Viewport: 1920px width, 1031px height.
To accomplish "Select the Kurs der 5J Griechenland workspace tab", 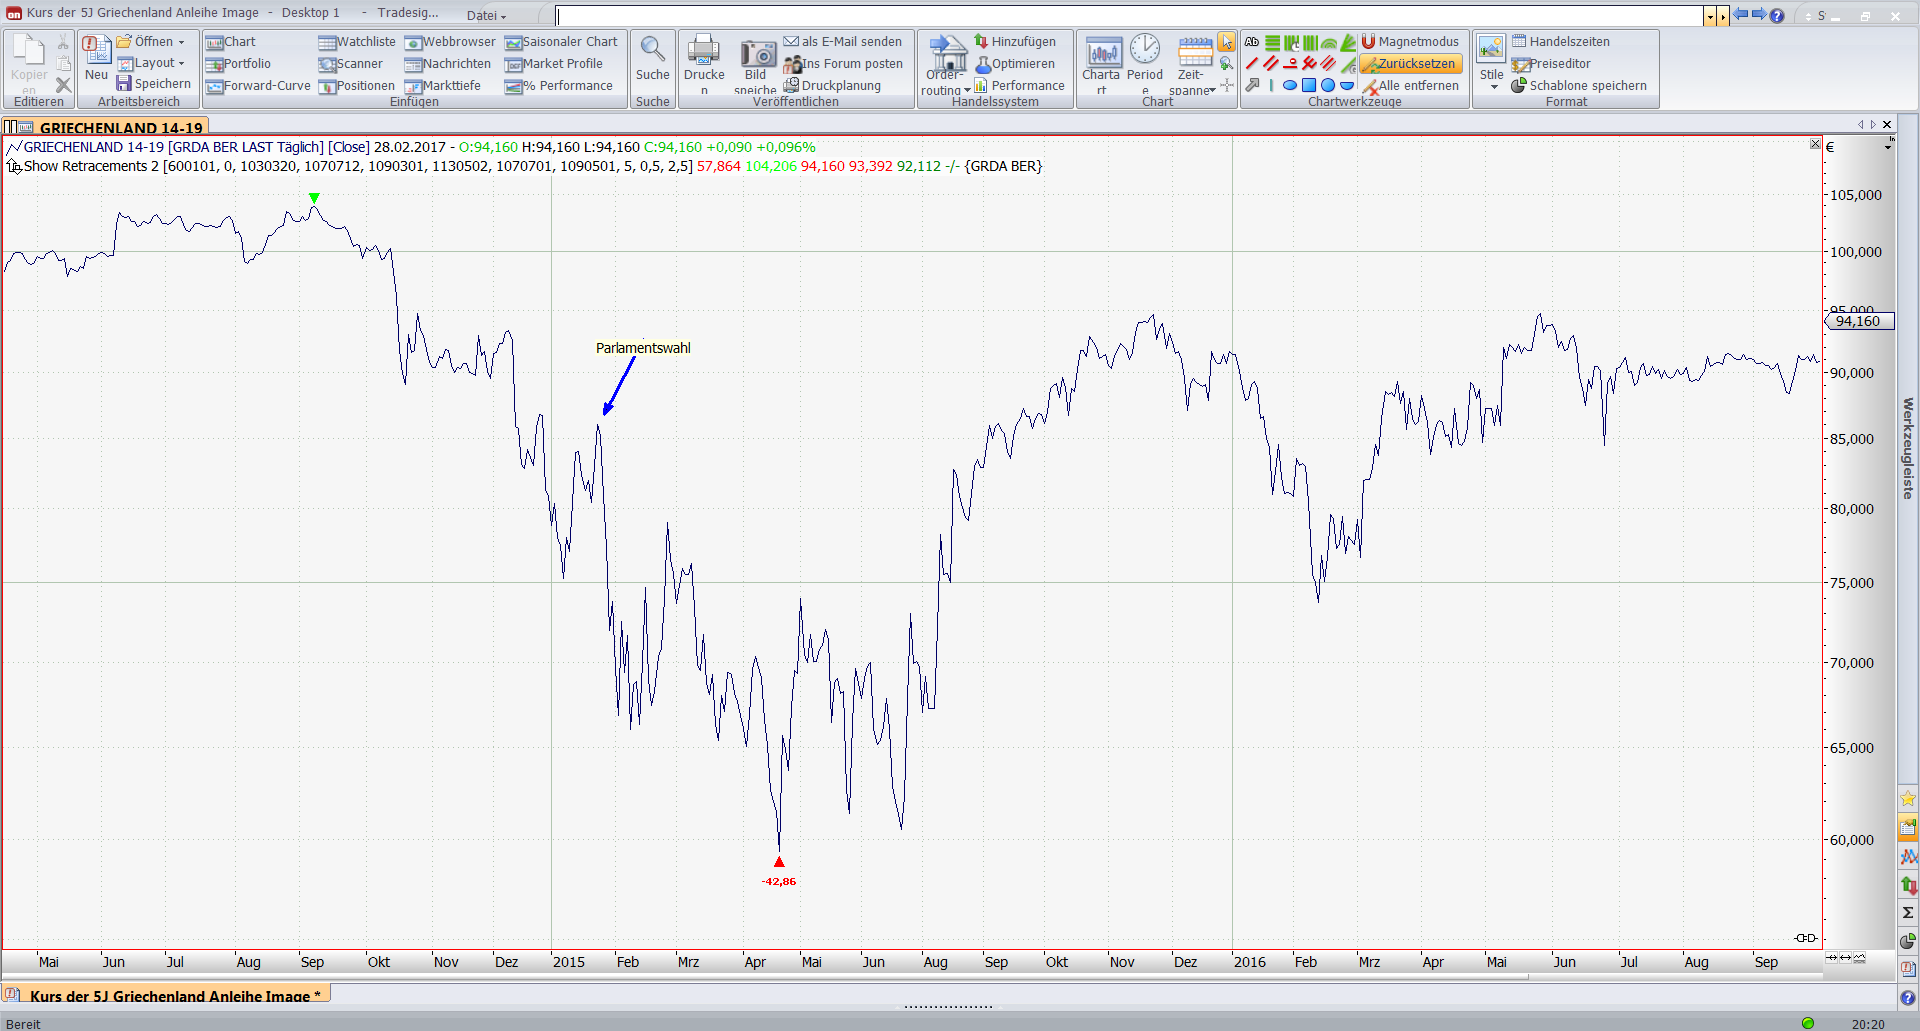I will pyautogui.click(x=174, y=995).
